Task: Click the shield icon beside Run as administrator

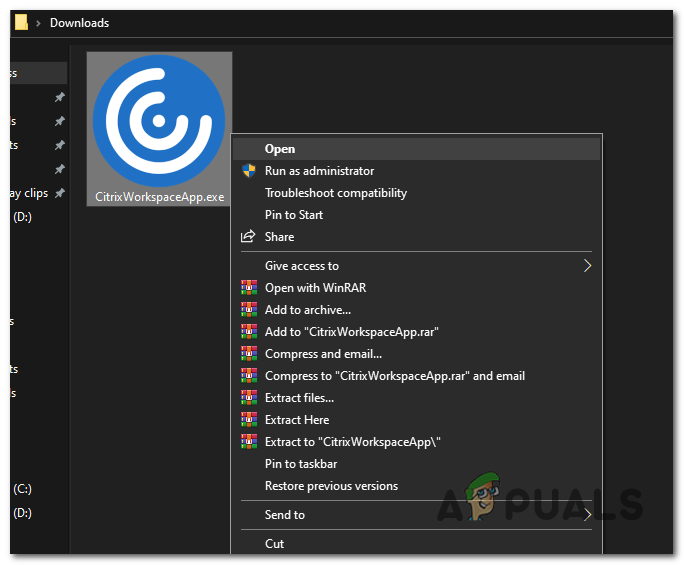Action: click(249, 171)
